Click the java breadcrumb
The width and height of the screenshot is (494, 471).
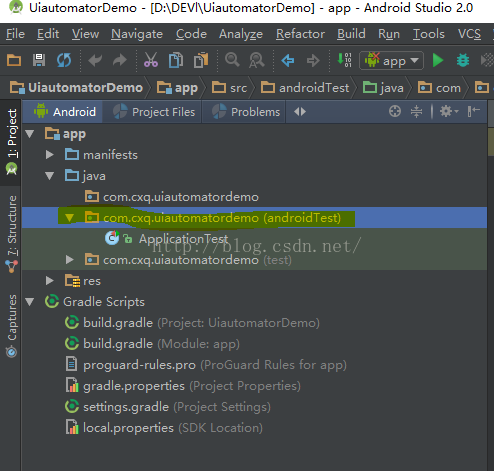(x=383, y=88)
